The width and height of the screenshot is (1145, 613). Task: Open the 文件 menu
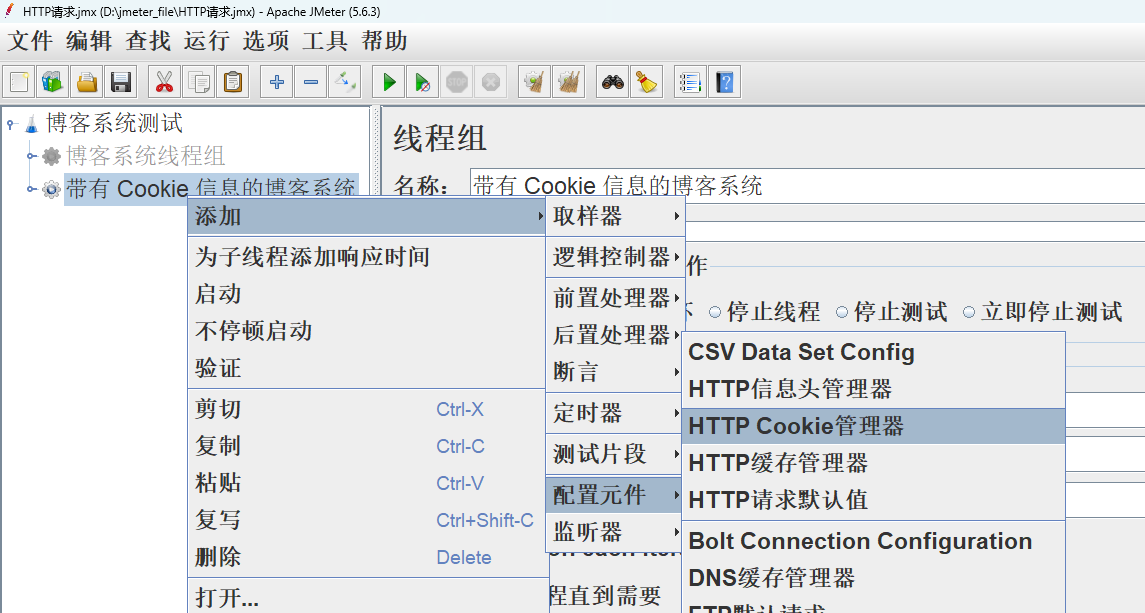coord(30,41)
